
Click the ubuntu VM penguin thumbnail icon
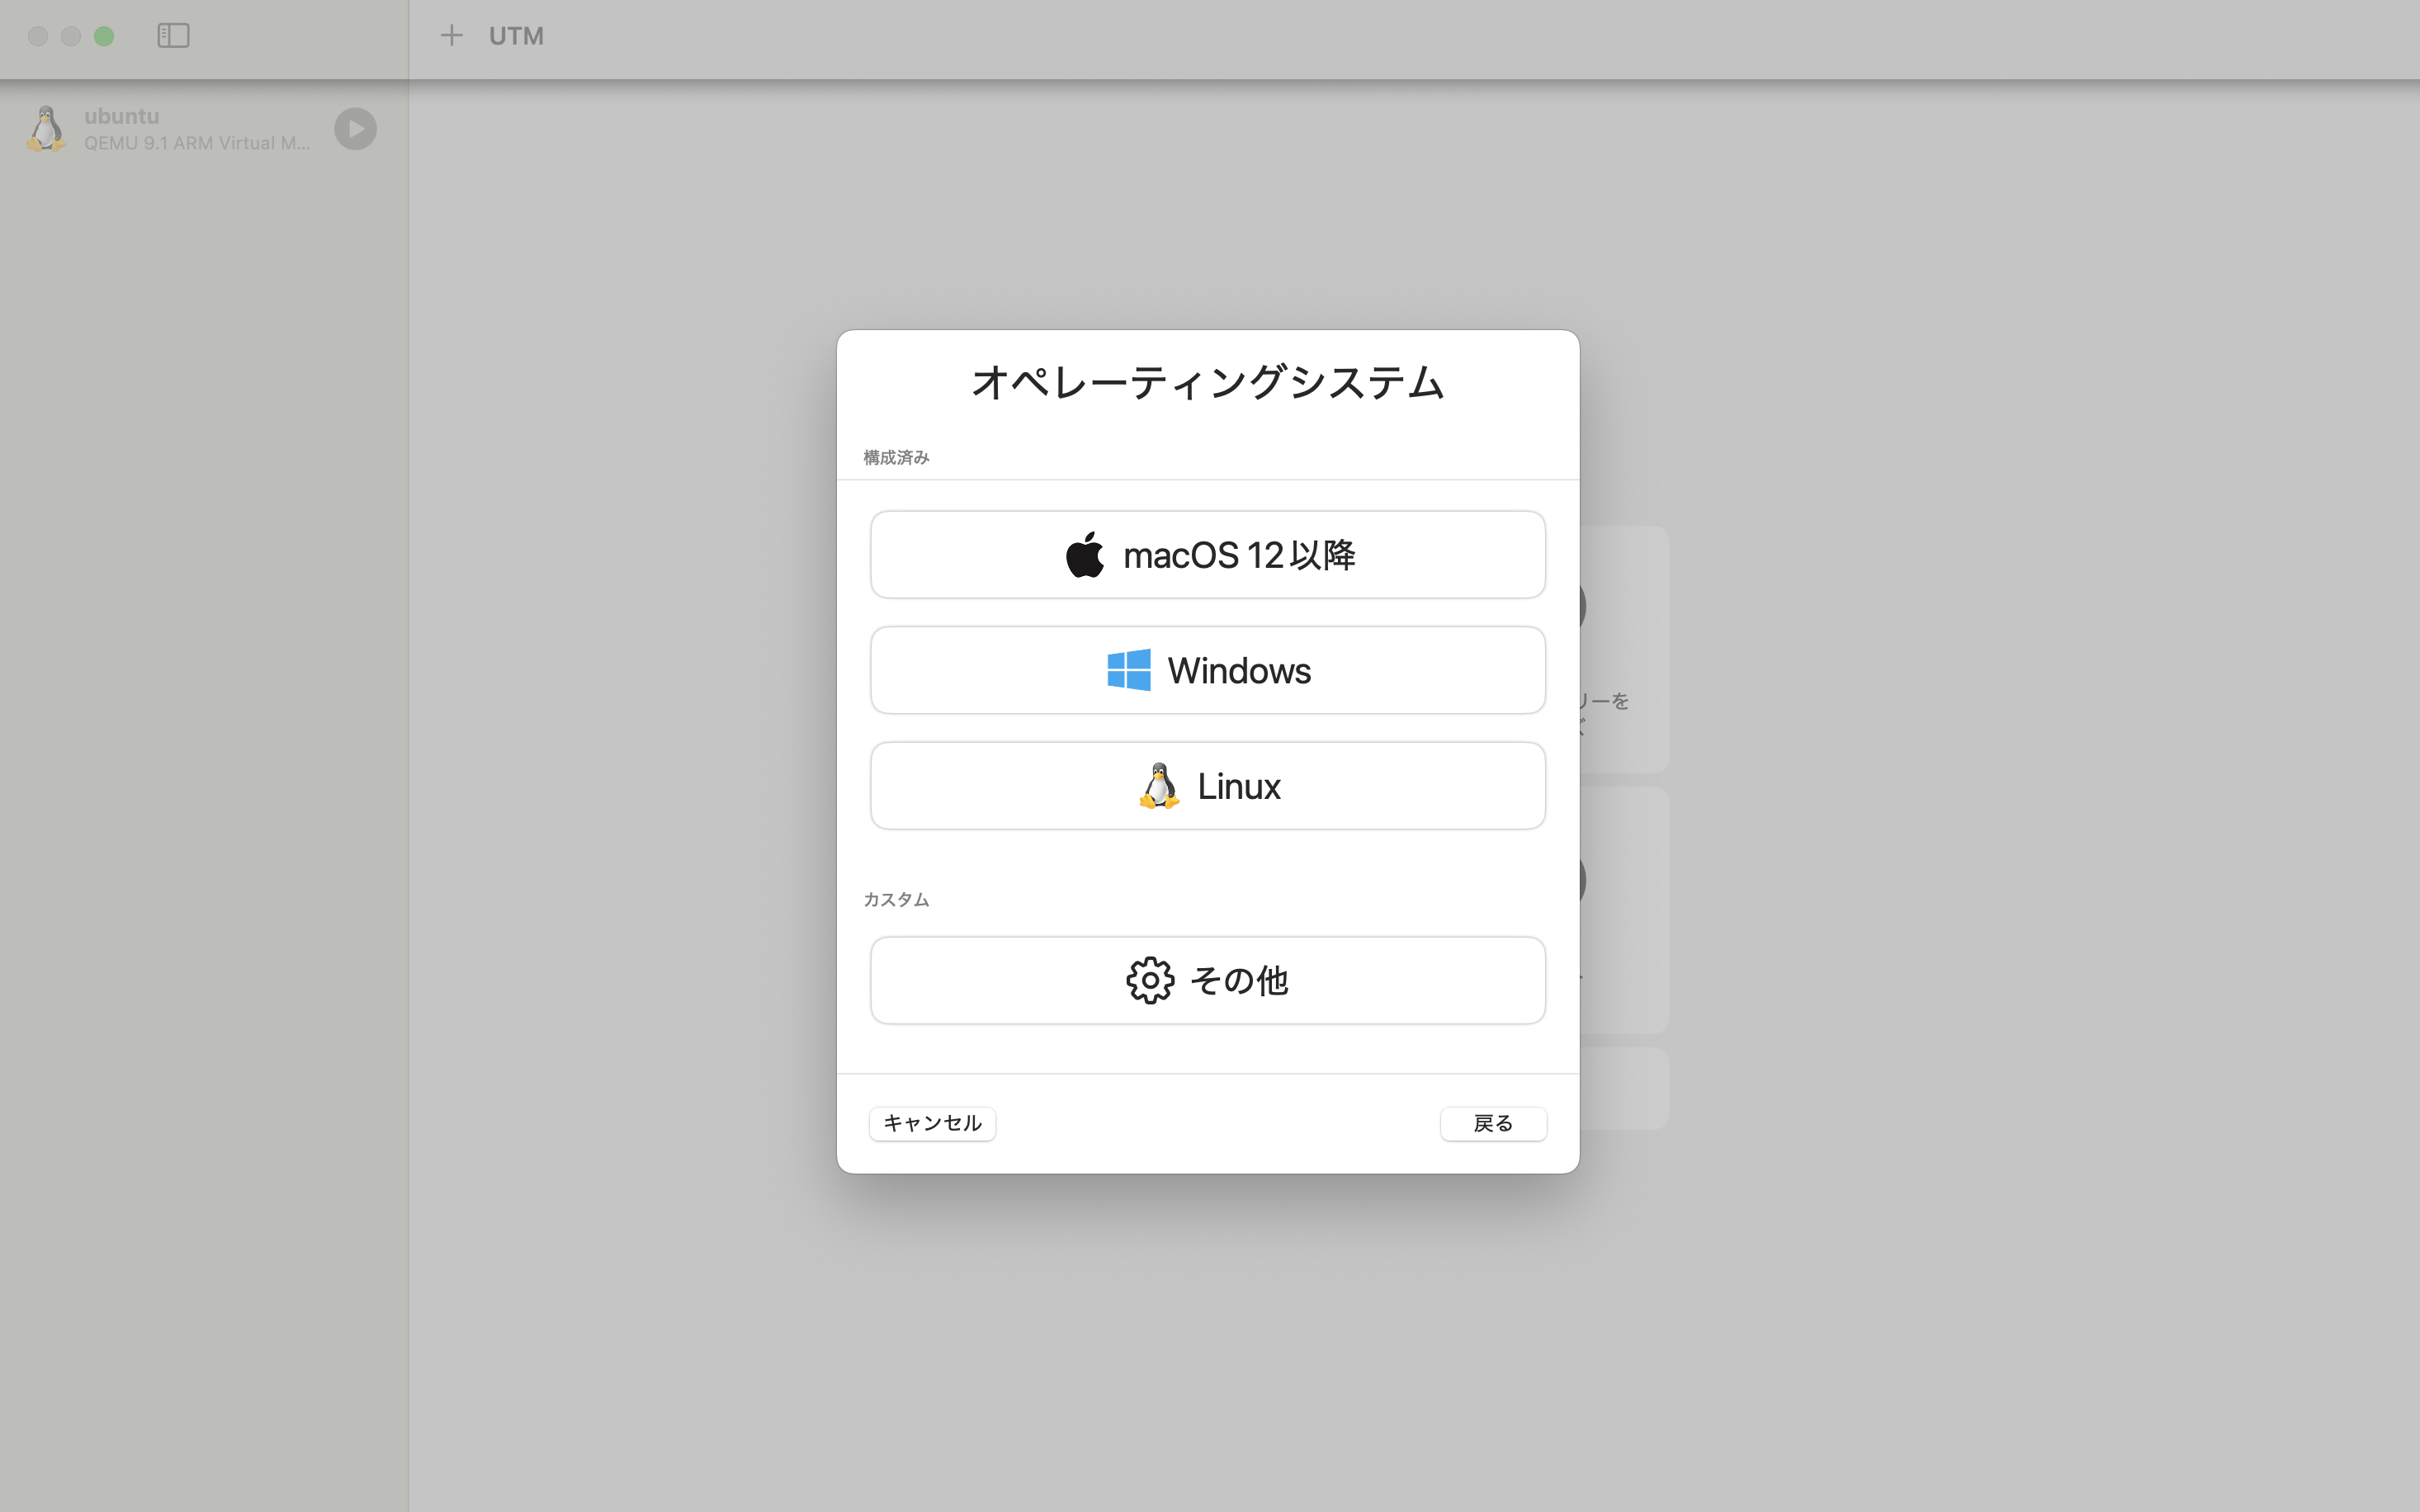[45, 128]
